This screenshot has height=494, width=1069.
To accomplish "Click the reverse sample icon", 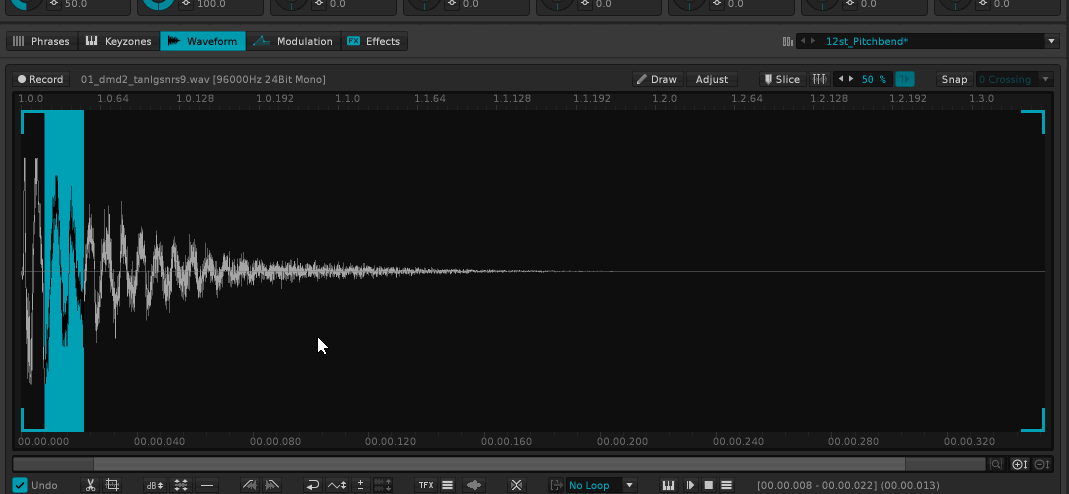I will tap(312, 485).
